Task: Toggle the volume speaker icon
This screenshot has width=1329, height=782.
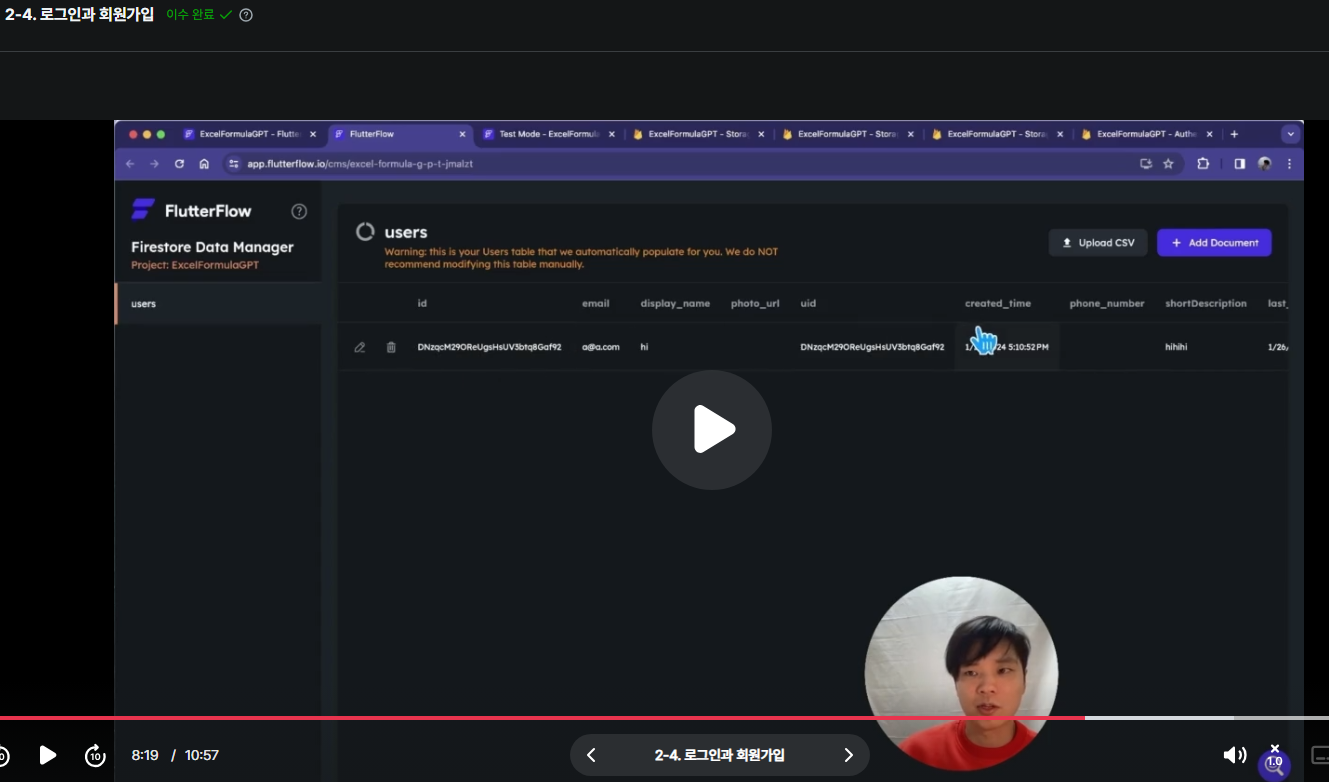Action: click(1235, 755)
